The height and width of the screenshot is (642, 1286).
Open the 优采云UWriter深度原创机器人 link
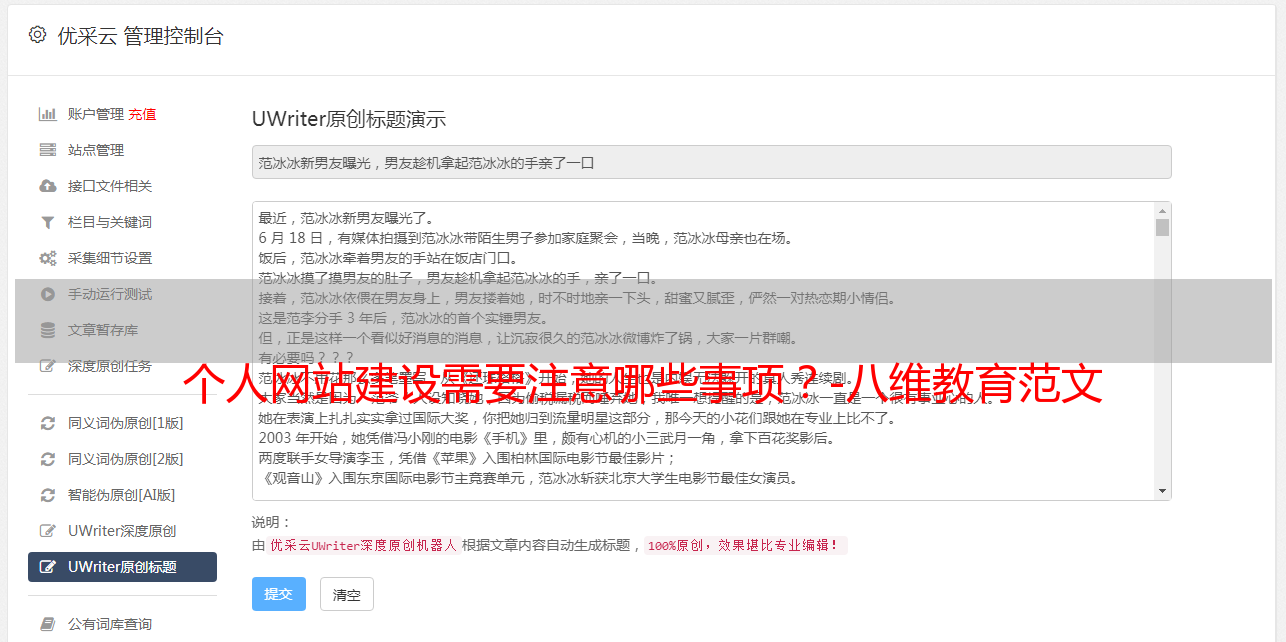[x=363, y=546]
